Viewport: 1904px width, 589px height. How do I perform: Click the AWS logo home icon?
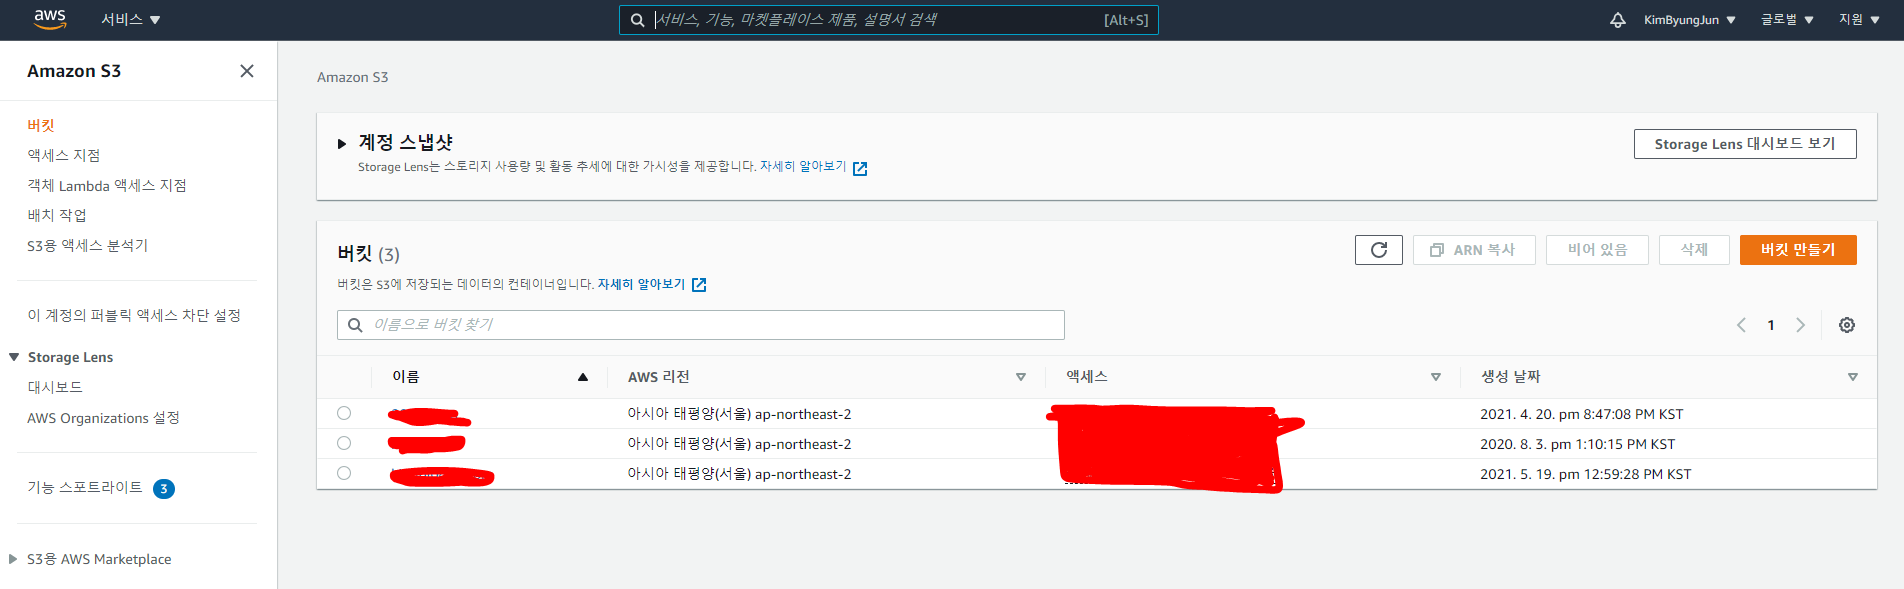(50, 19)
